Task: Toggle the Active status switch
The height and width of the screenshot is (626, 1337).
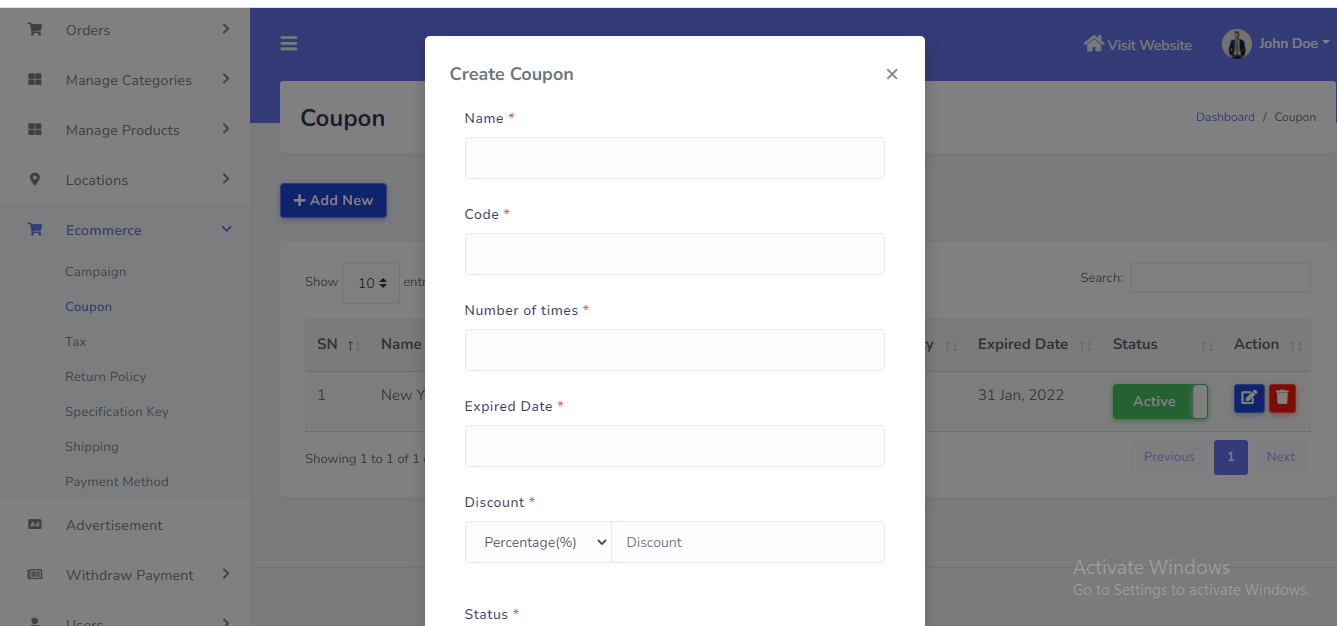Action: point(1160,401)
